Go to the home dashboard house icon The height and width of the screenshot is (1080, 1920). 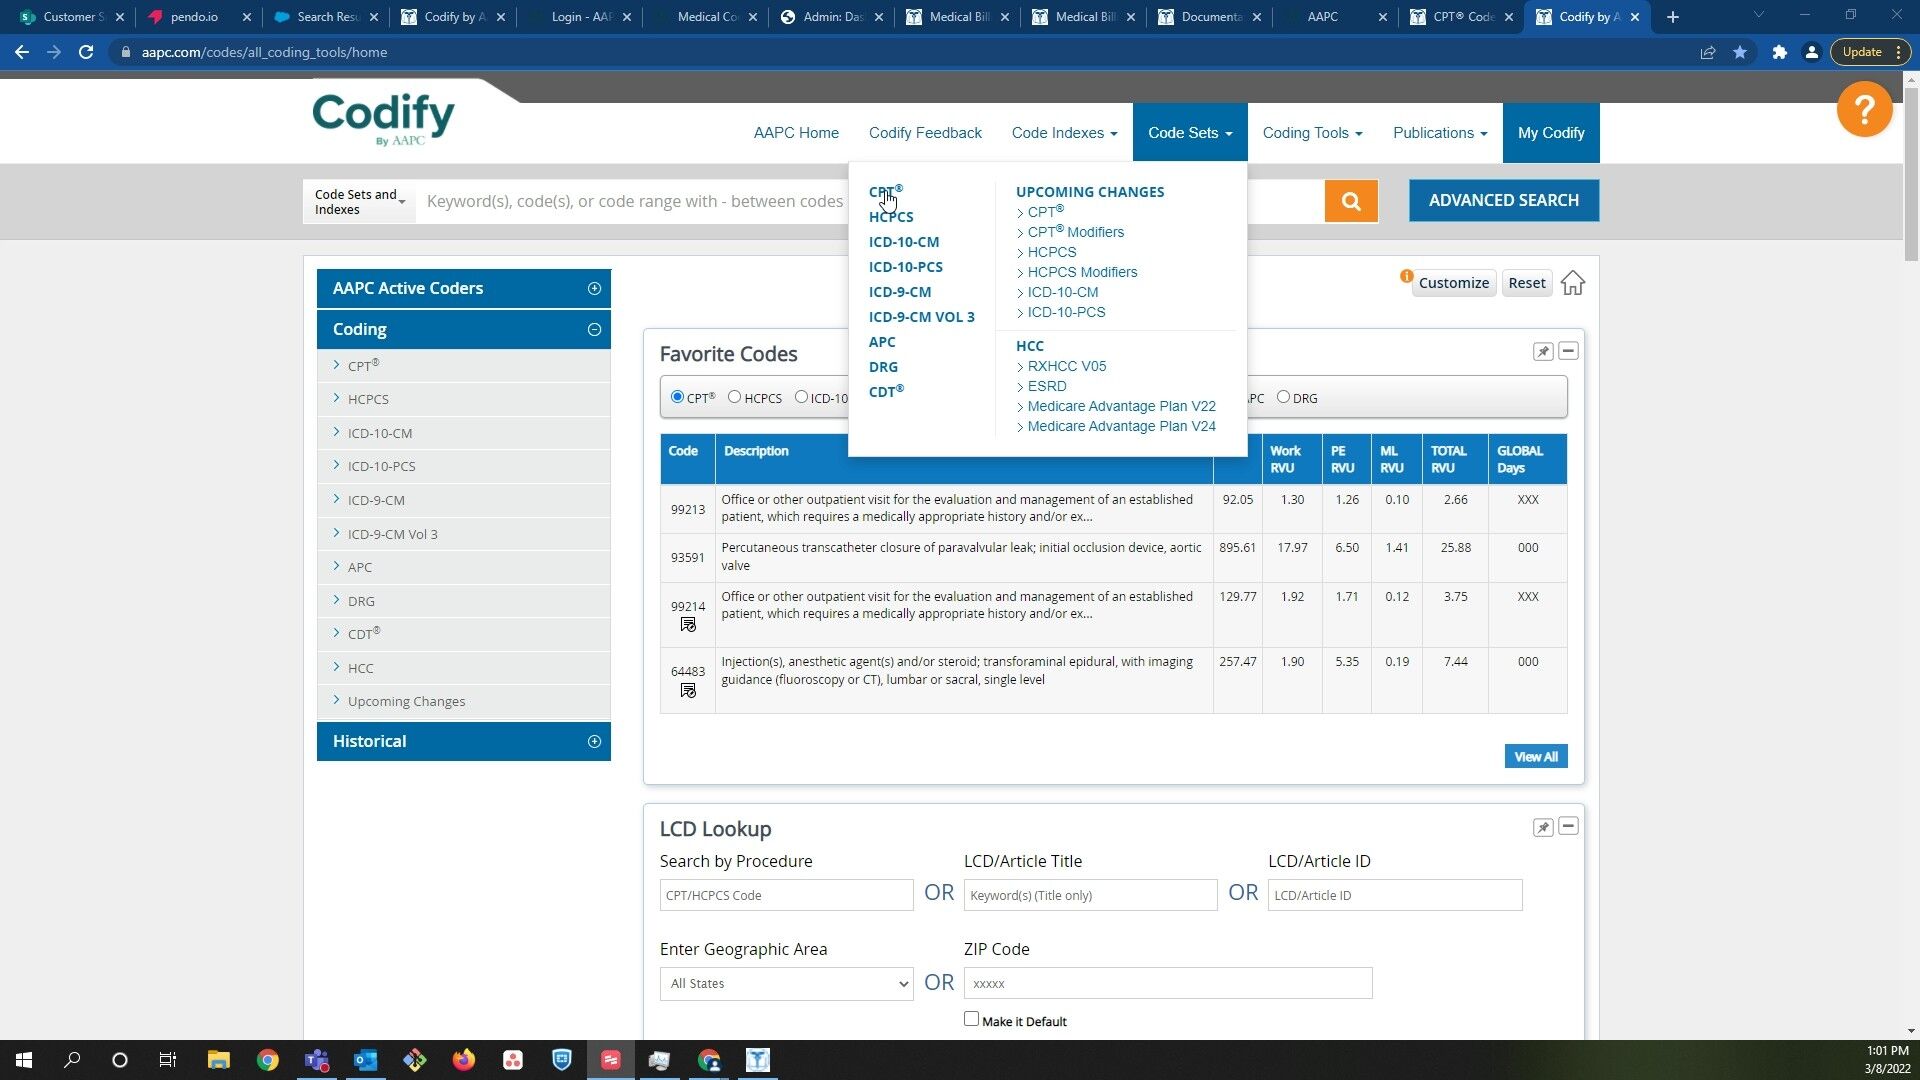(x=1572, y=283)
